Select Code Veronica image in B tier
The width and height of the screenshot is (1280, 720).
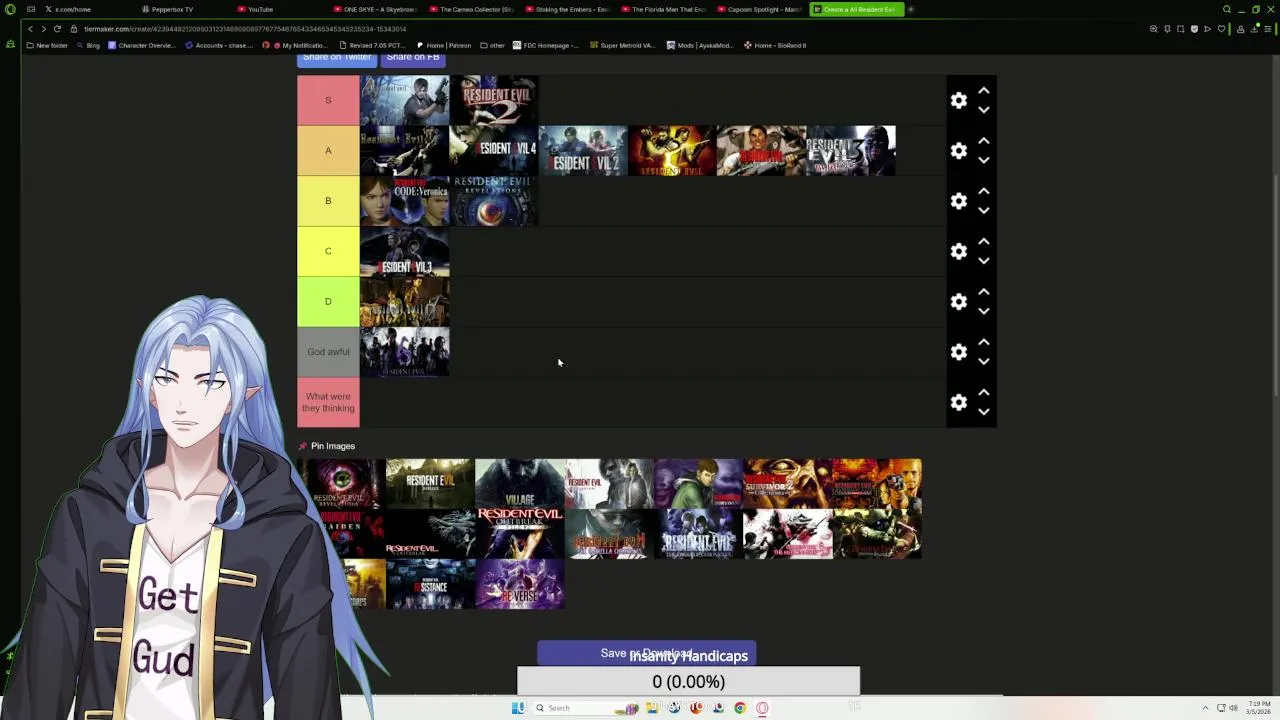[404, 201]
